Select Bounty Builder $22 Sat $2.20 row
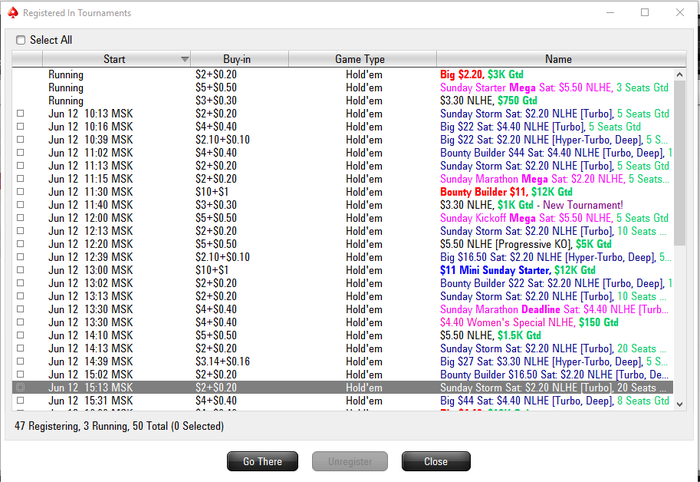 (x=342, y=283)
